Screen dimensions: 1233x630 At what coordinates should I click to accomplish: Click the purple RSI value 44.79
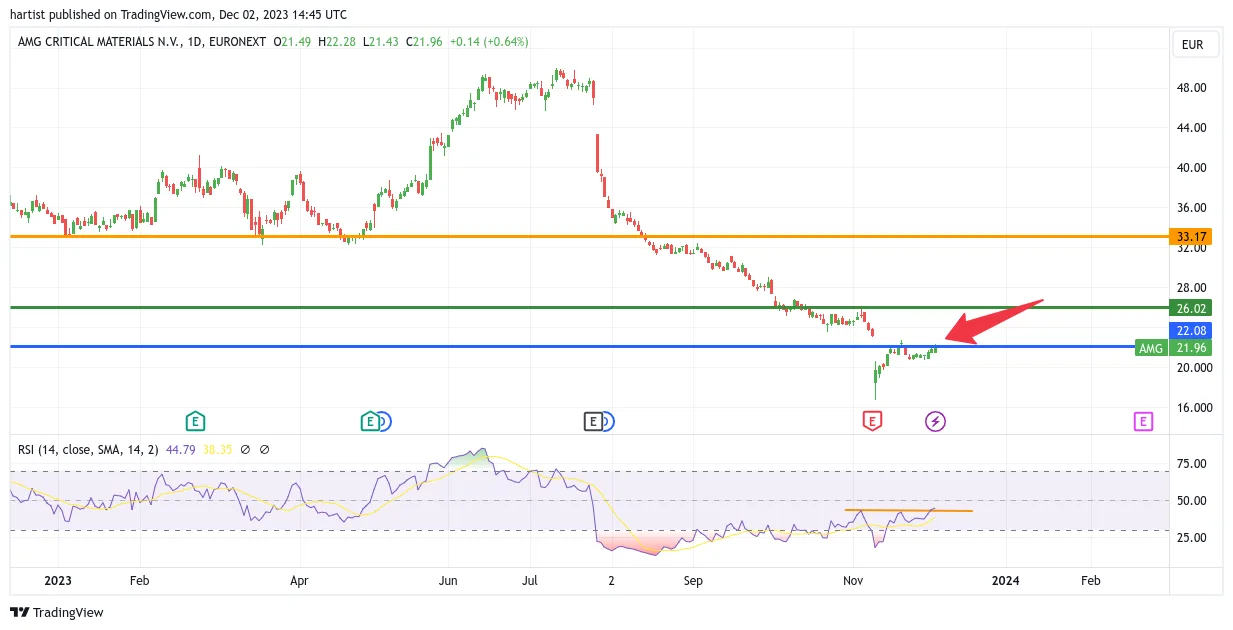(x=183, y=450)
